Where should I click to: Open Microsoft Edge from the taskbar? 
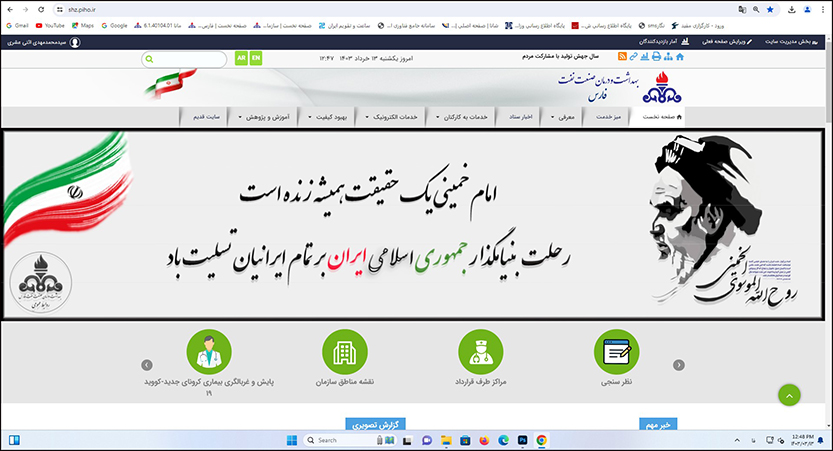pos(503,440)
